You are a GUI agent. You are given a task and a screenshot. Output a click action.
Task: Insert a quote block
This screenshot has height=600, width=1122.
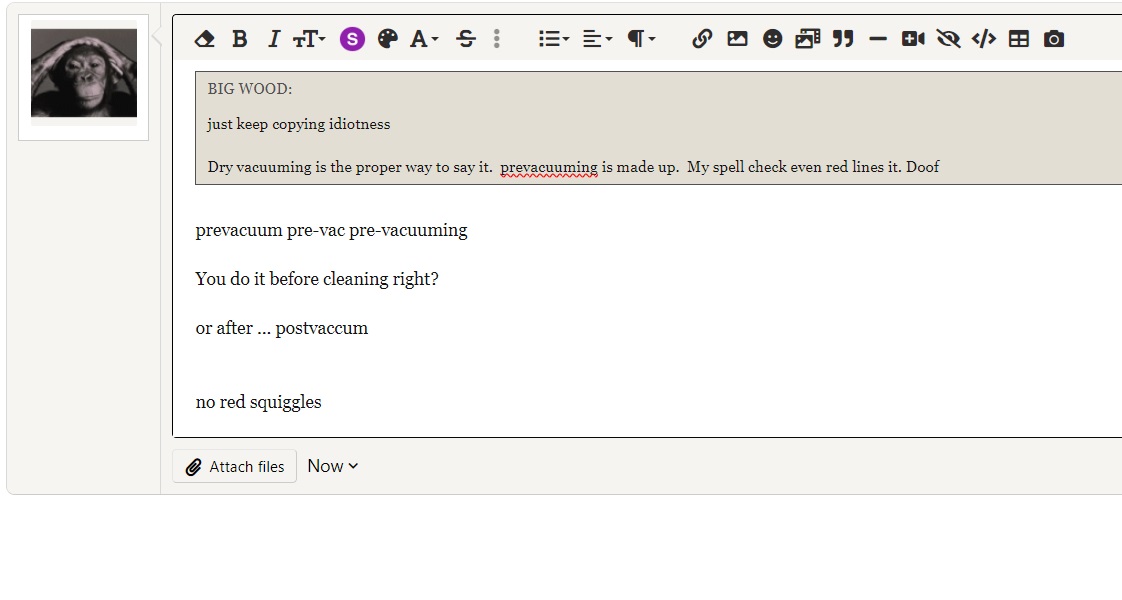[843, 39]
